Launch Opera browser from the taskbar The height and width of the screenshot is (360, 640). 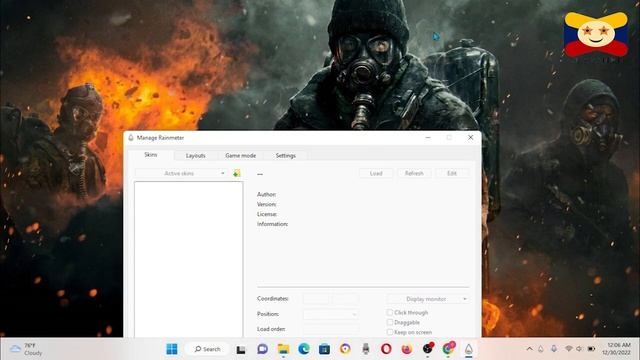click(386, 349)
